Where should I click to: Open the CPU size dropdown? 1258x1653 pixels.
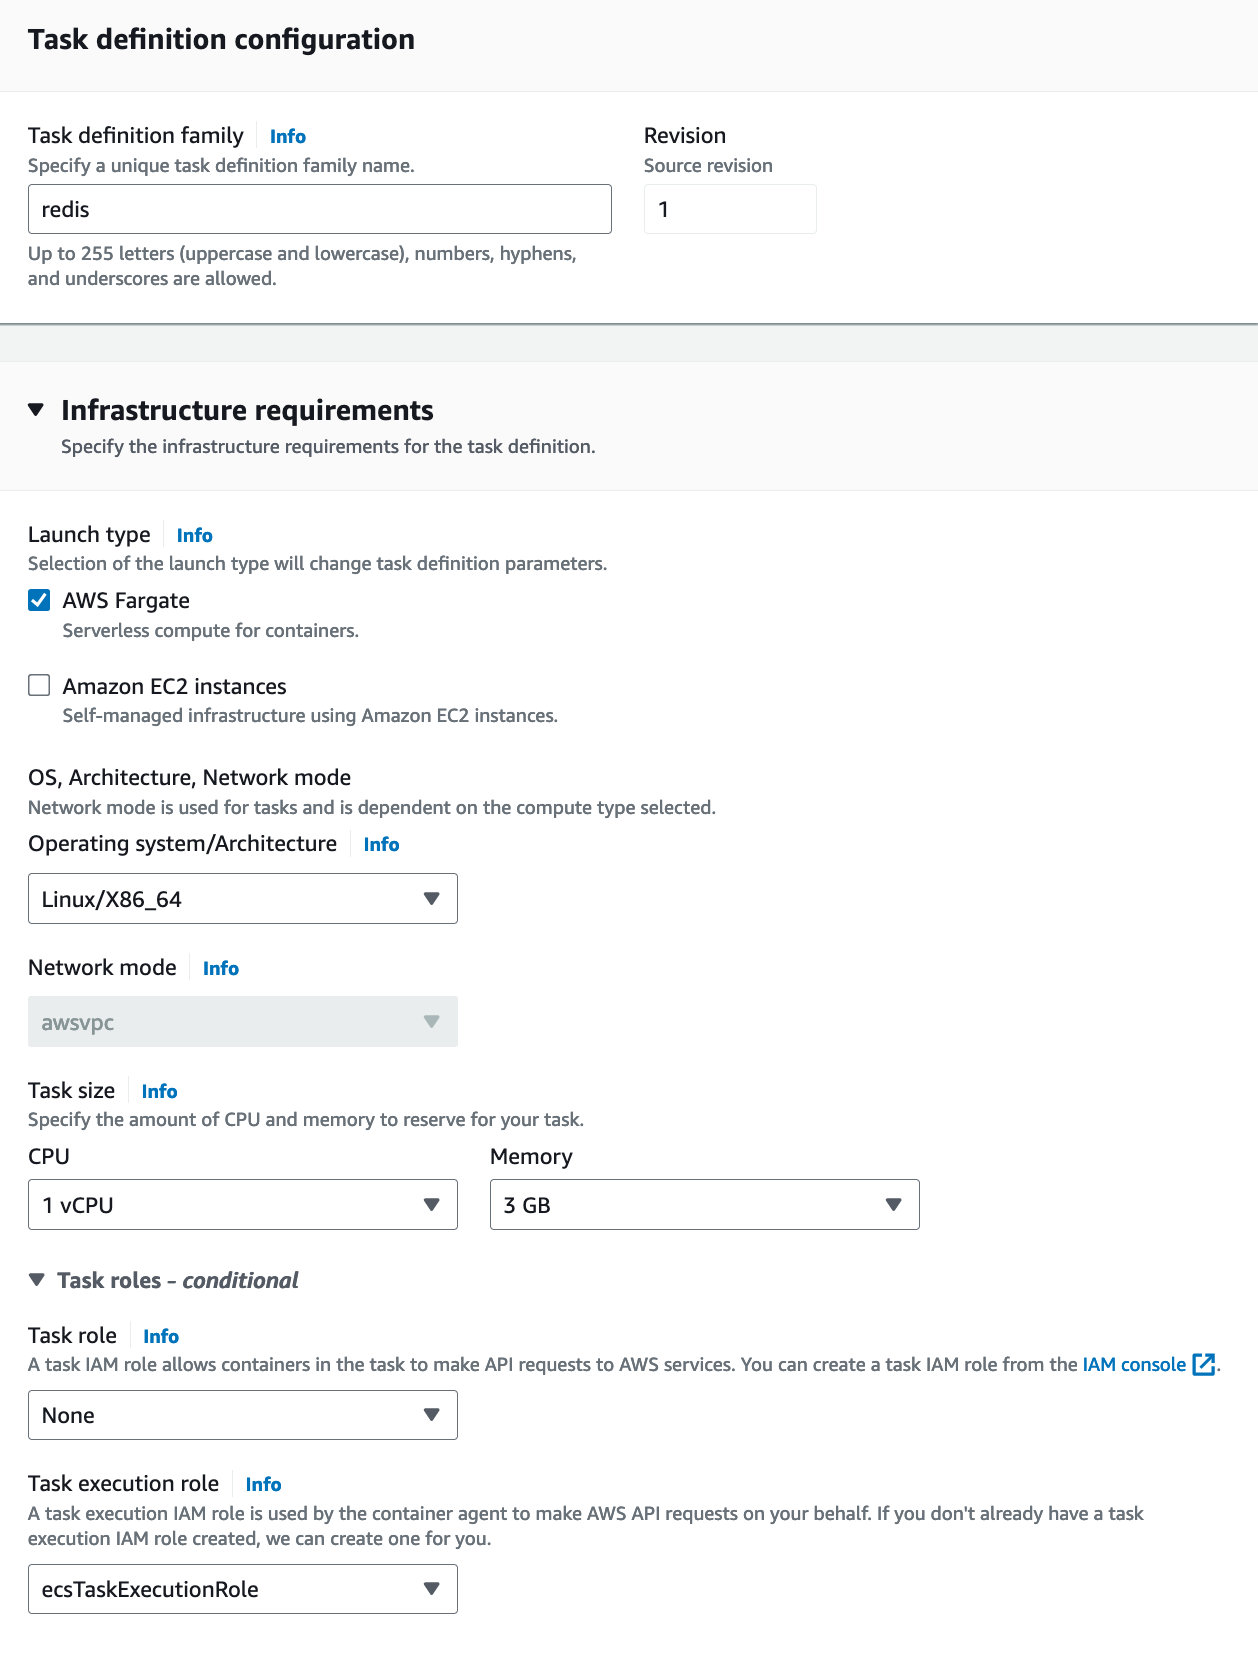point(242,1205)
